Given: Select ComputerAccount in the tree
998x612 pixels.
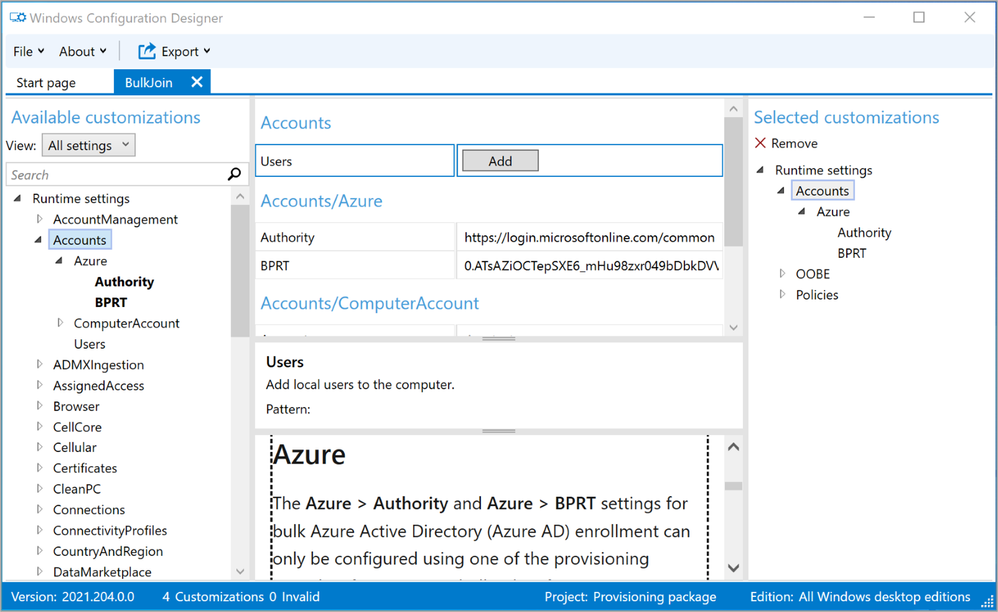Looking at the screenshot, I should 127,323.
